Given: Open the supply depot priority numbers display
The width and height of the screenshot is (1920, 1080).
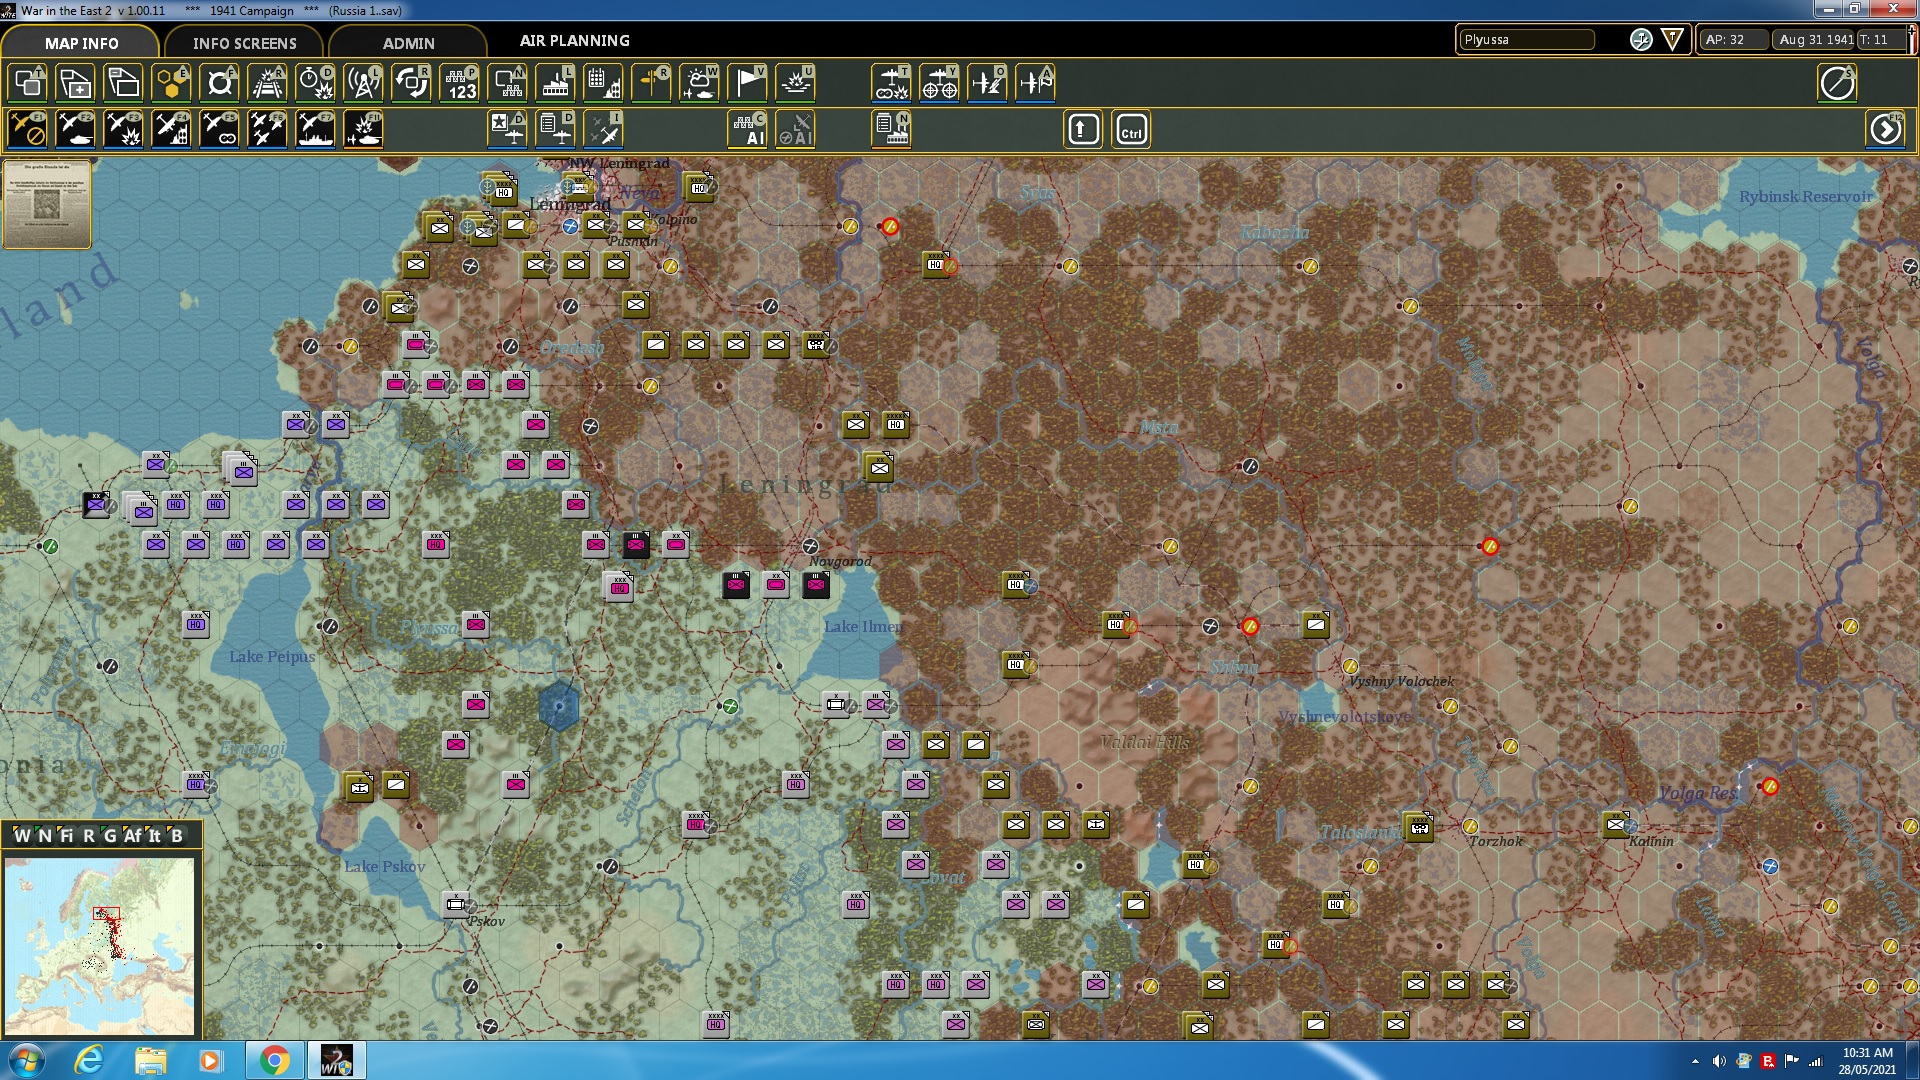Looking at the screenshot, I should tap(460, 83).
